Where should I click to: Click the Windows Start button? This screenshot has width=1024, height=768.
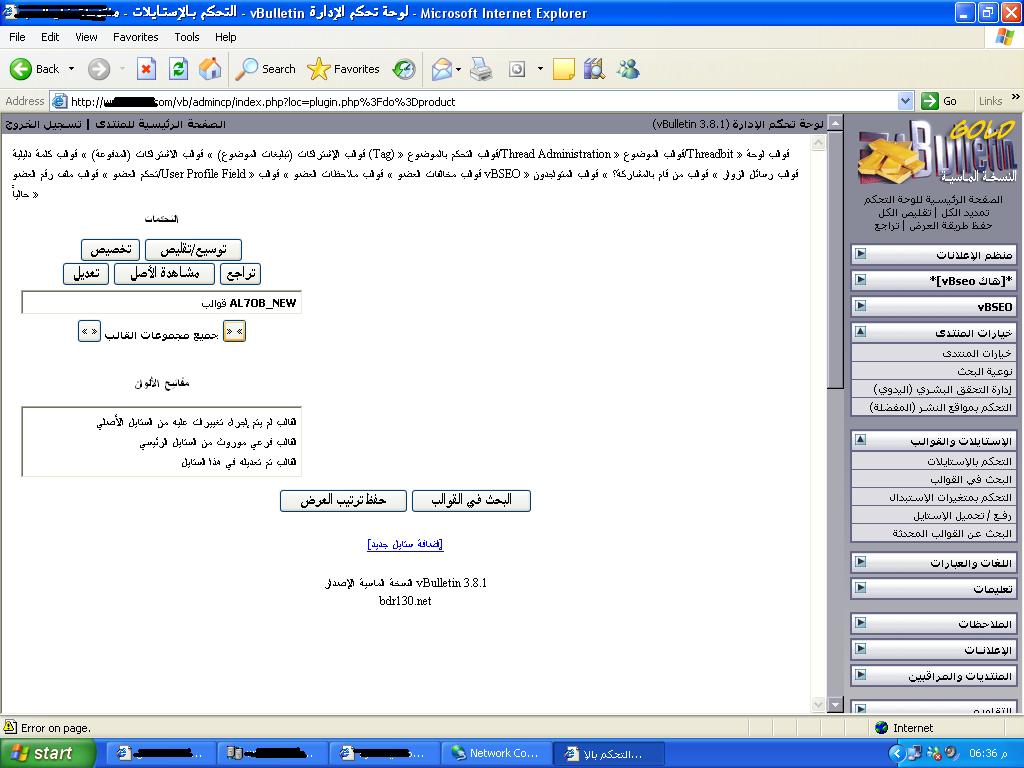[47, 753]
